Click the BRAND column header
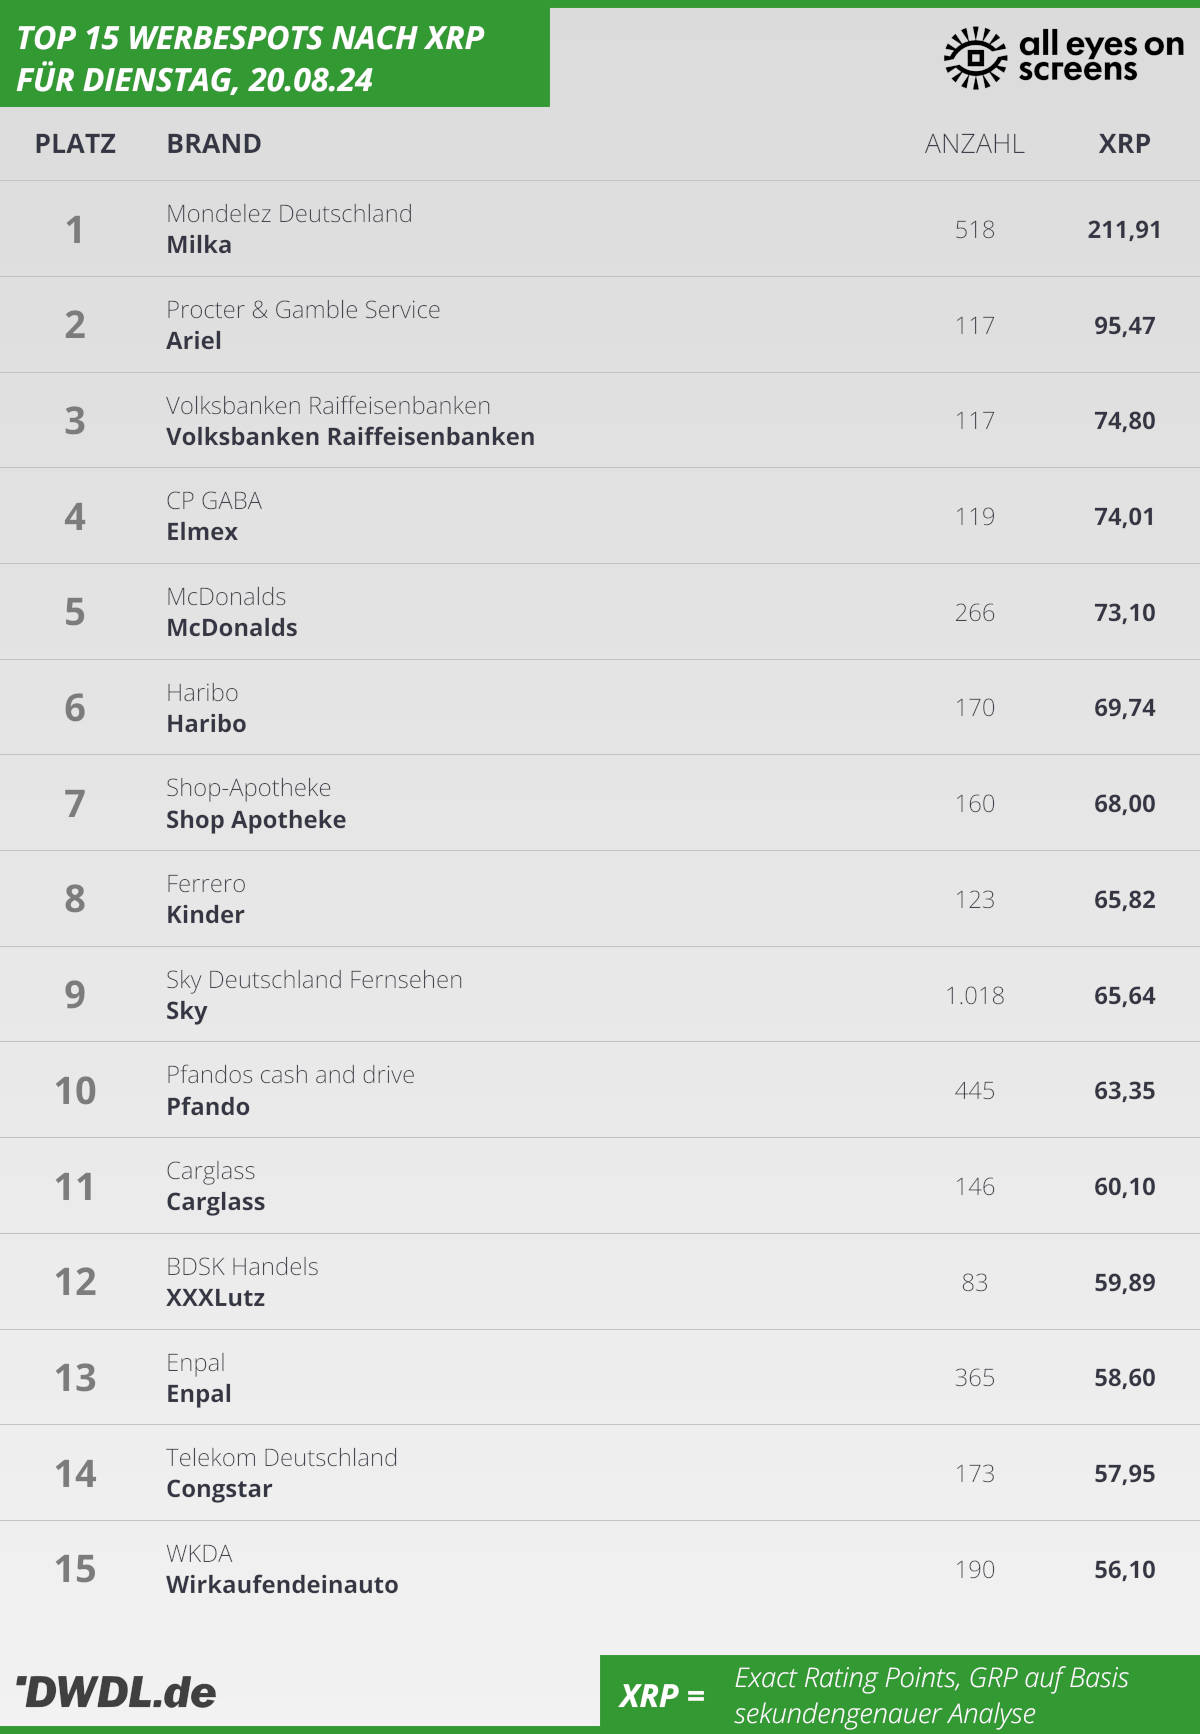 (x=214, y=144)
